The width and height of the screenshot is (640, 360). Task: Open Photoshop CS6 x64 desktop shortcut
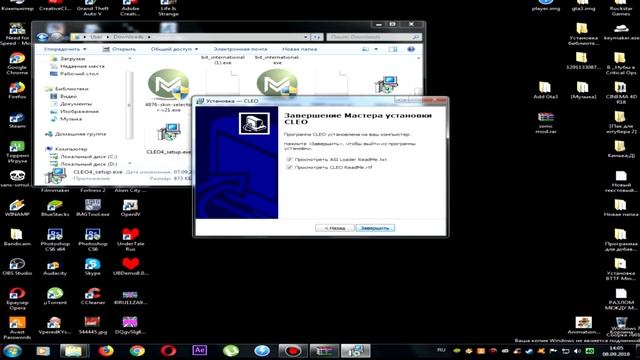click(x=55, y=240)
